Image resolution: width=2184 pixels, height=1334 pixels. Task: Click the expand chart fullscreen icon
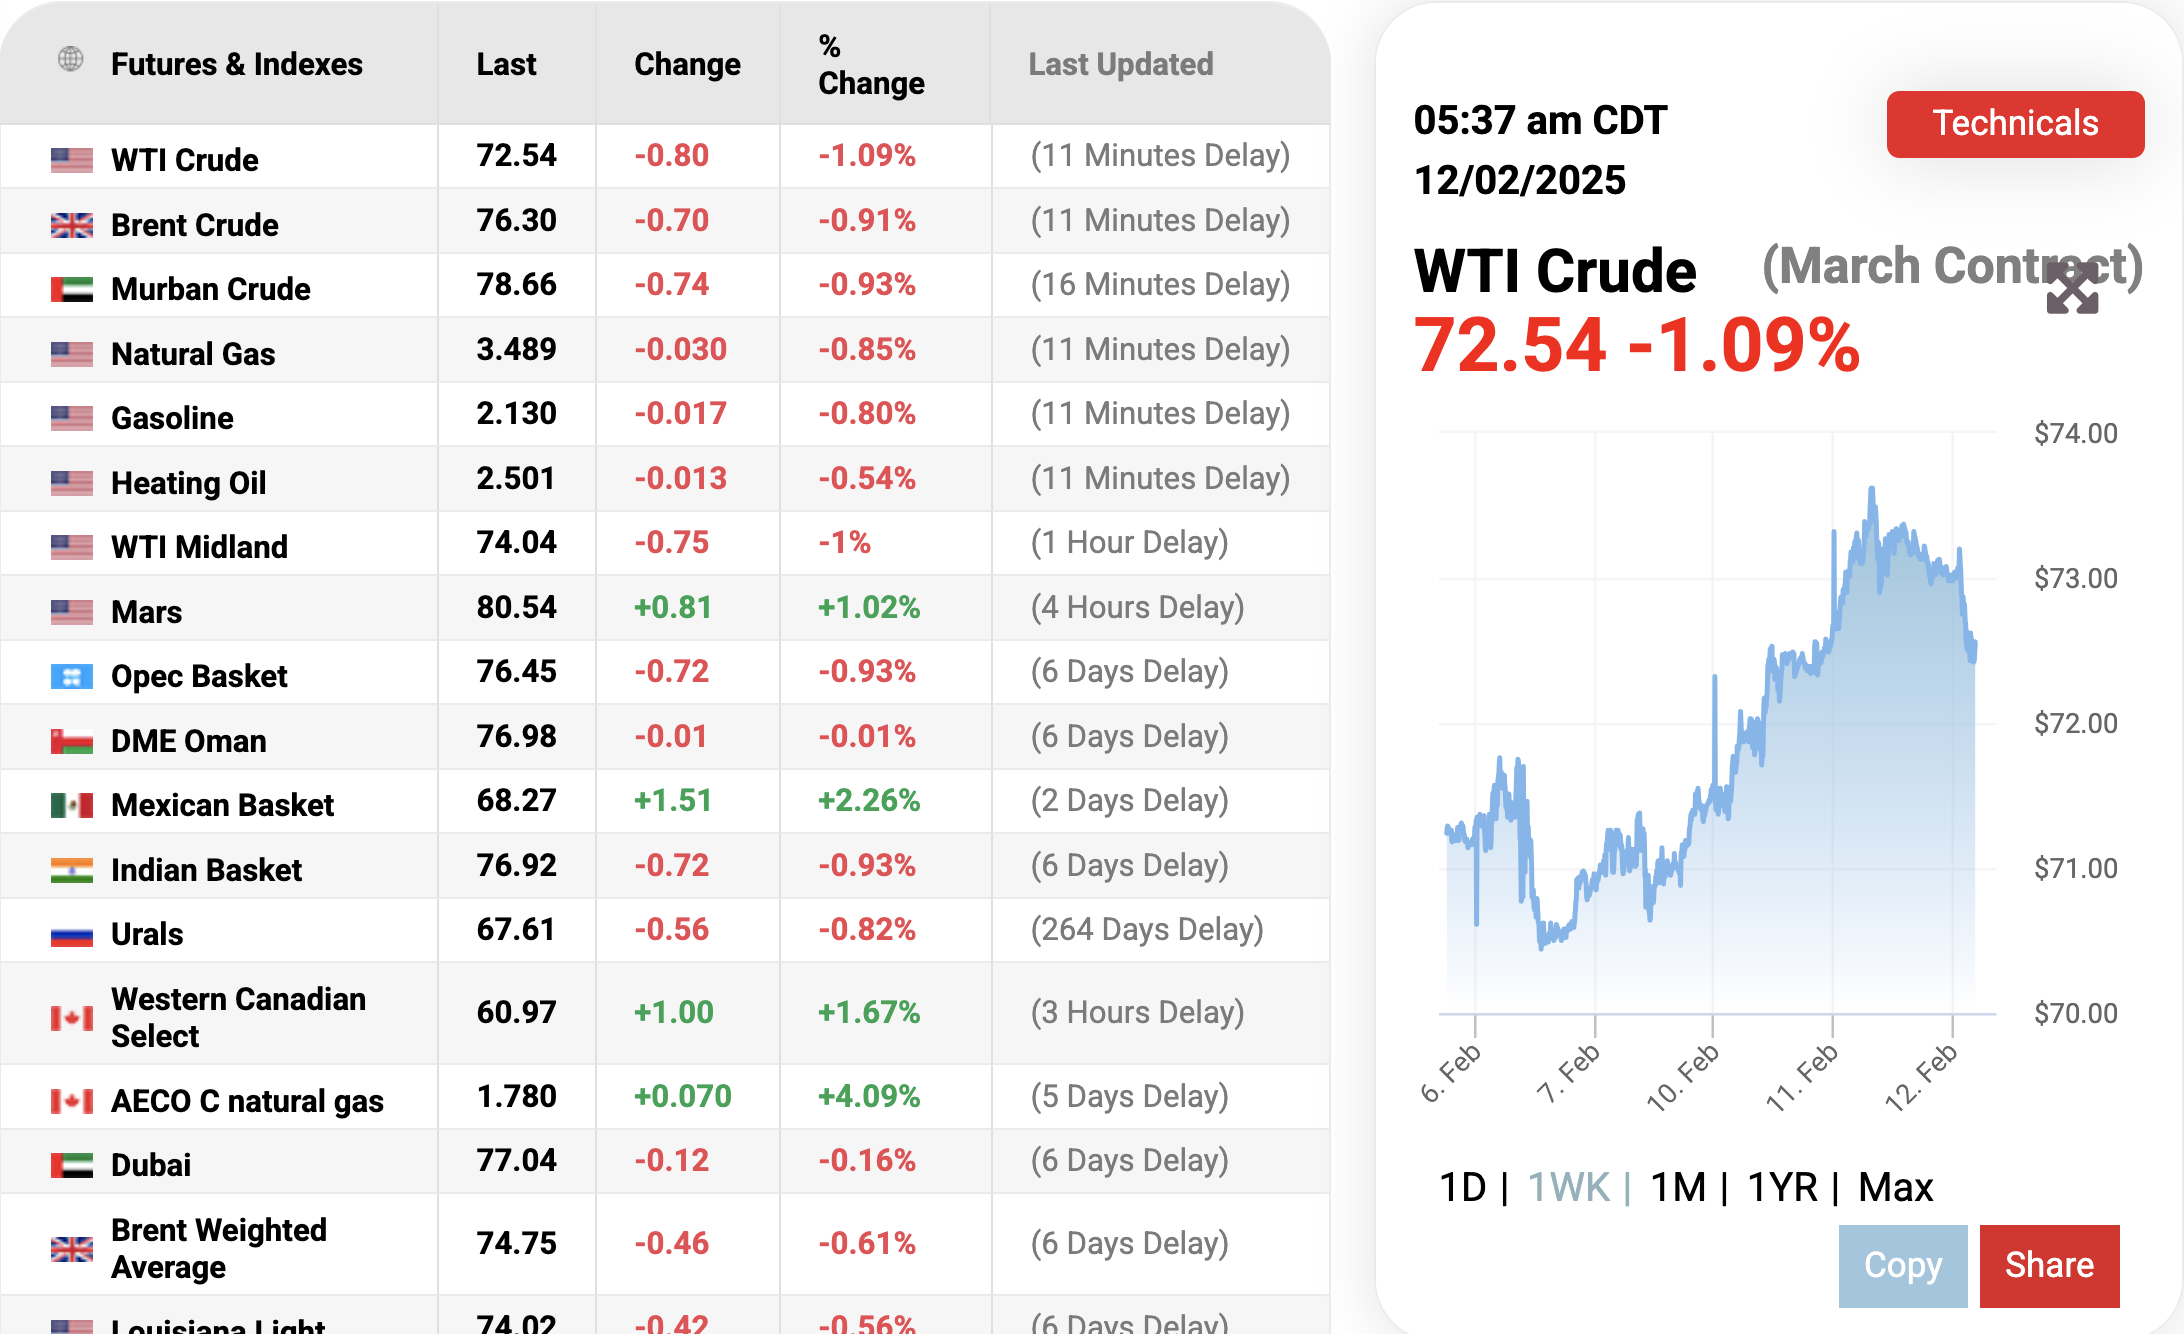2072,289
